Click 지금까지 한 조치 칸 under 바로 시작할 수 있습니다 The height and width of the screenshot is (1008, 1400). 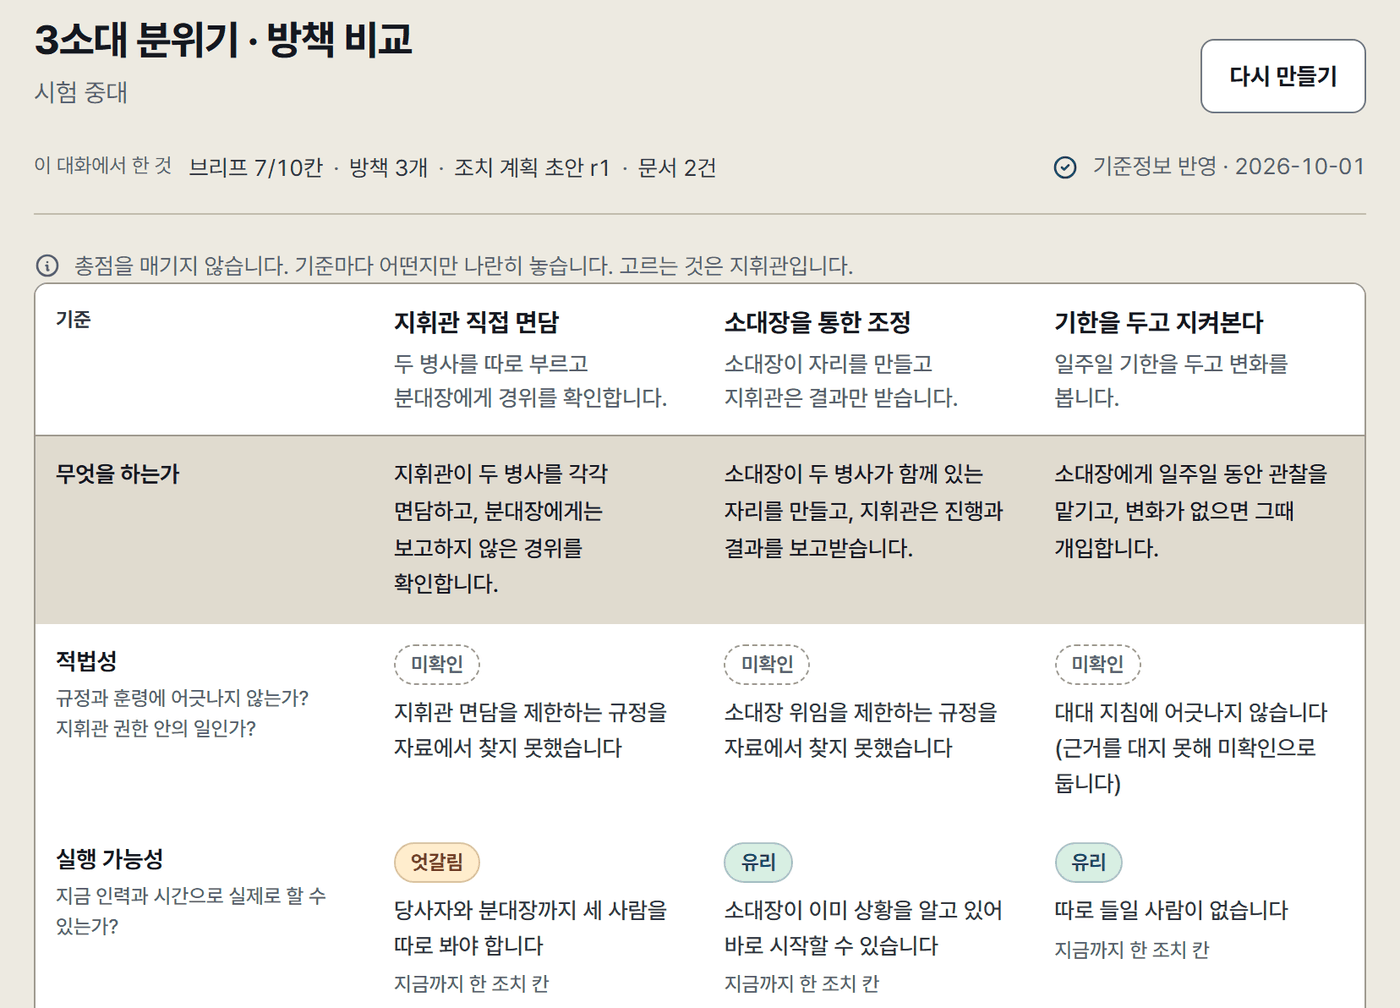[x=801, y=984]
